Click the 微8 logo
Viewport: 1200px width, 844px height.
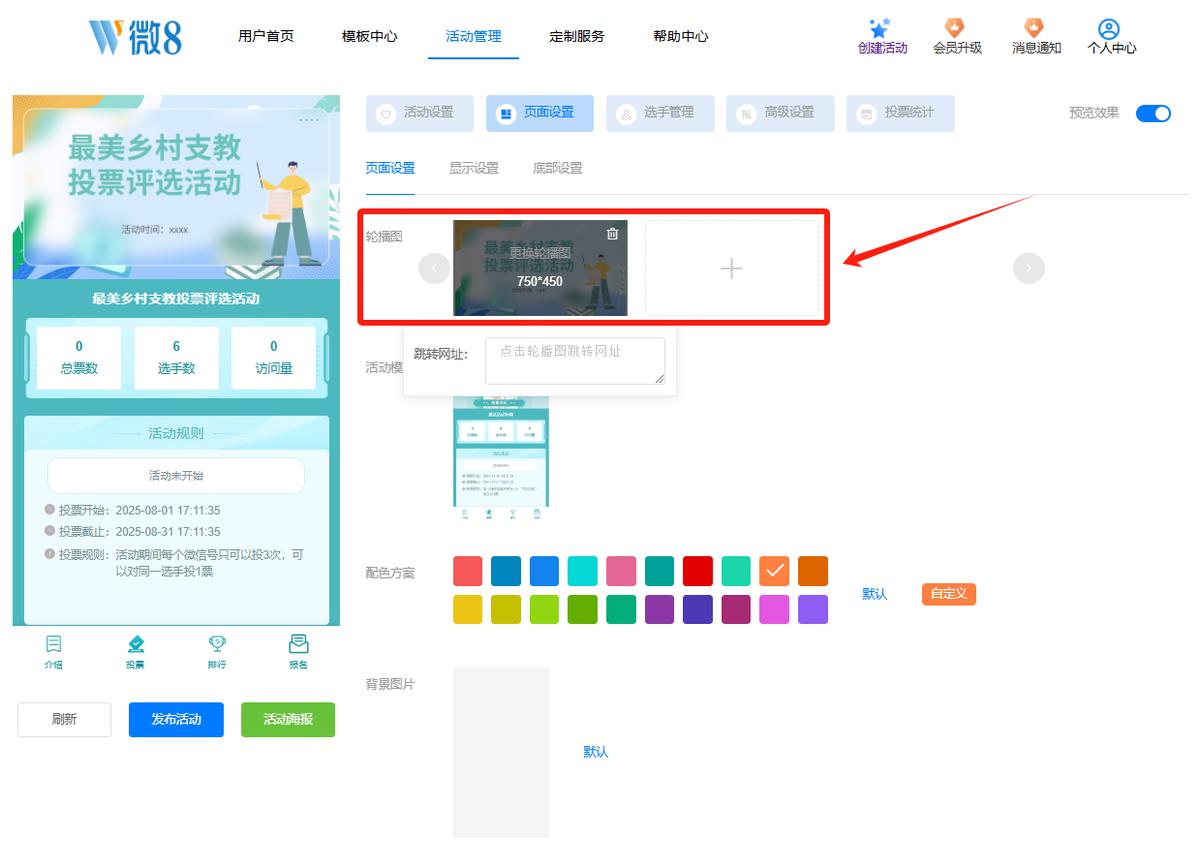[x=135, y=37]
